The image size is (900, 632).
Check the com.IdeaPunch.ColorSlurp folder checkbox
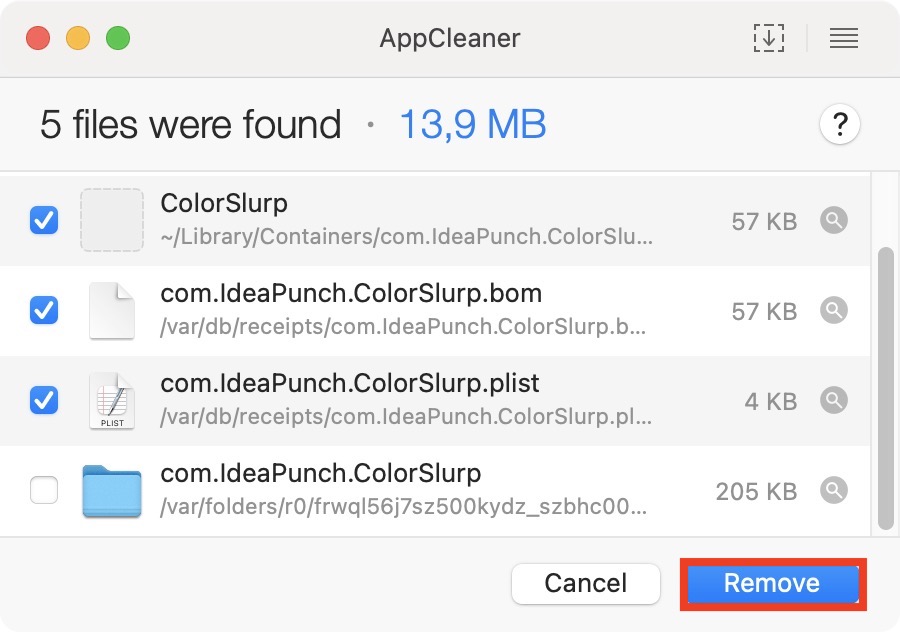[x=44, y=491]
